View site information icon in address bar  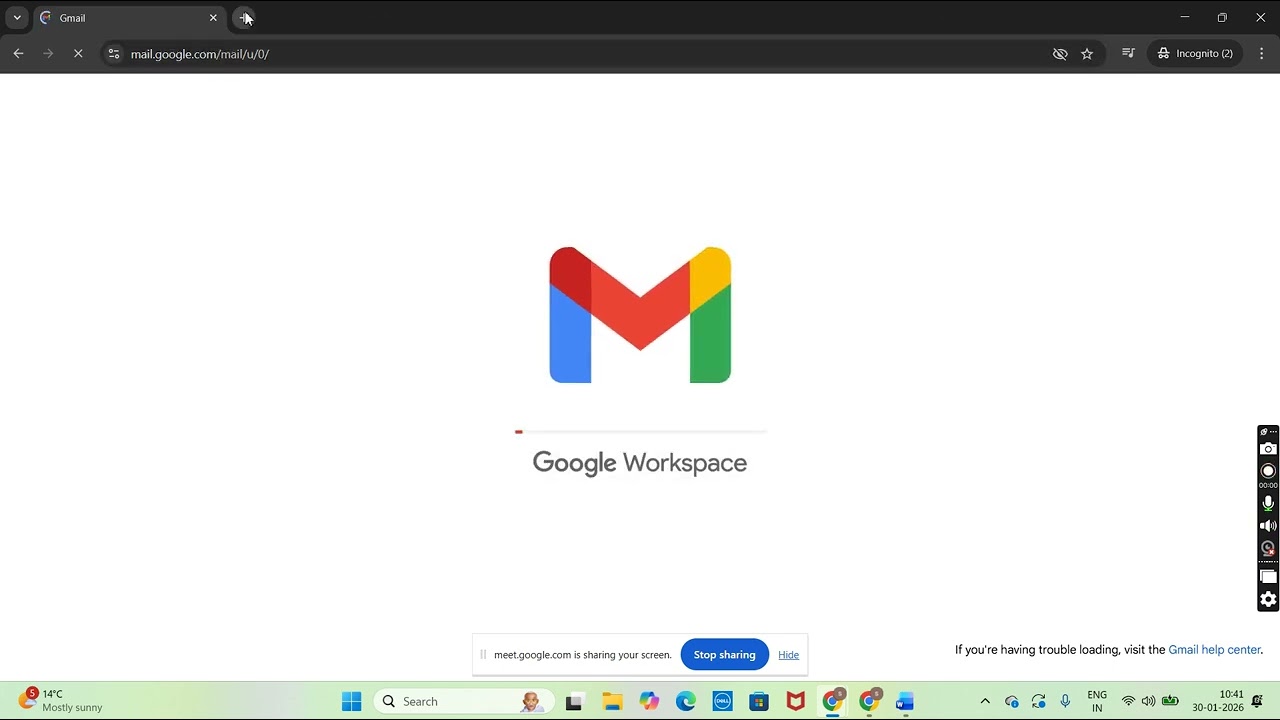pos(114,54)
